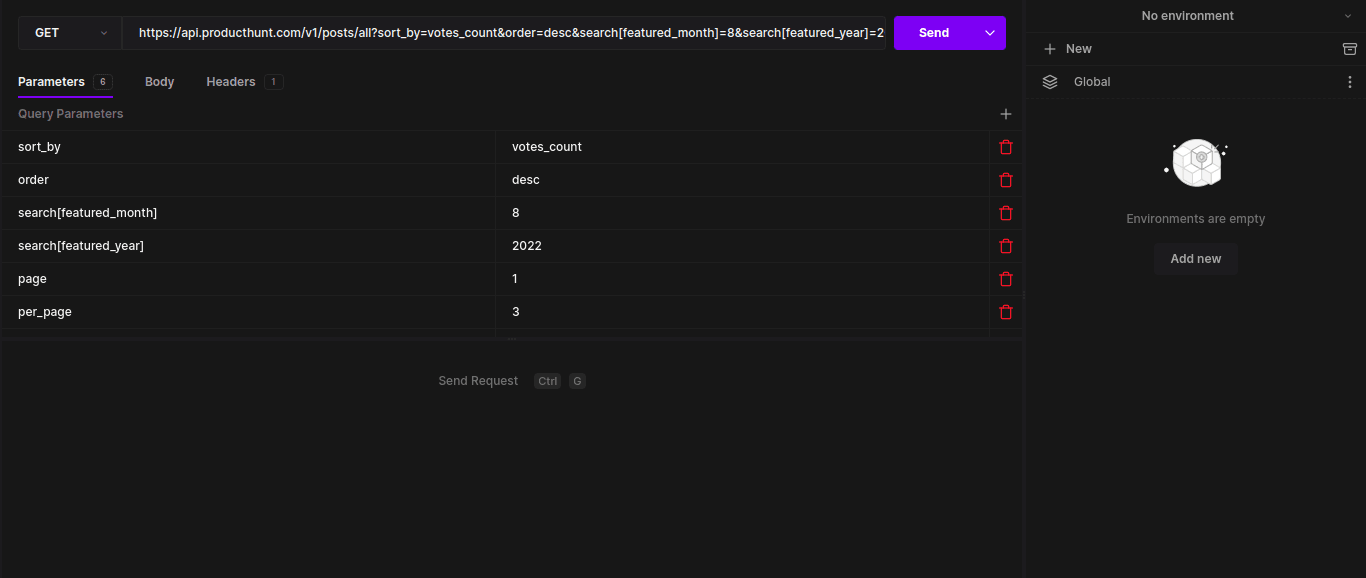This screenshot has height=578, width=1366.
Task: Edit the order key field
Action: (248, 180)
